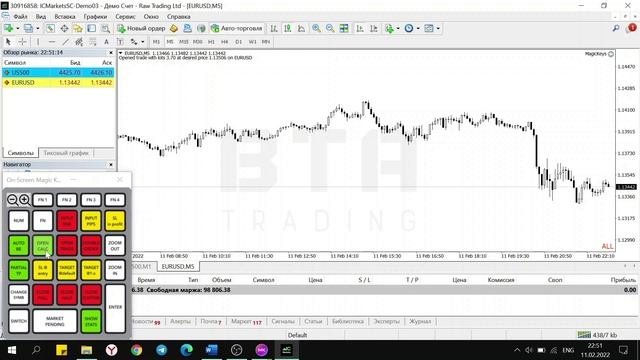Image resolution: width=640 pixels, height=360 pixels.
Task: Open Word from the taskbar
Action: click(211, 350)
